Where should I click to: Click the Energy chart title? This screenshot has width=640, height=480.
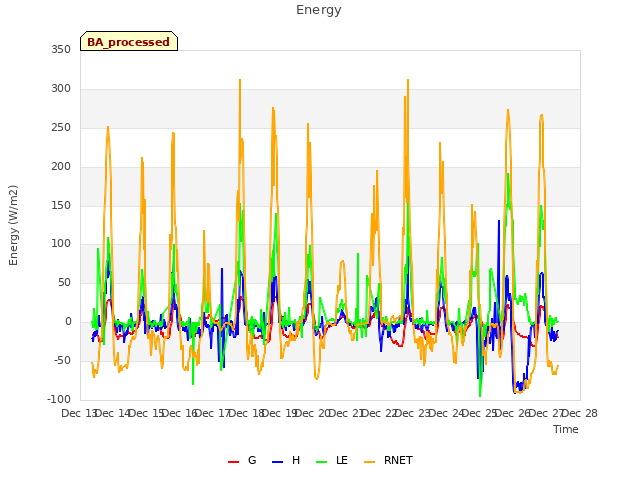click(x=319, y=10)
